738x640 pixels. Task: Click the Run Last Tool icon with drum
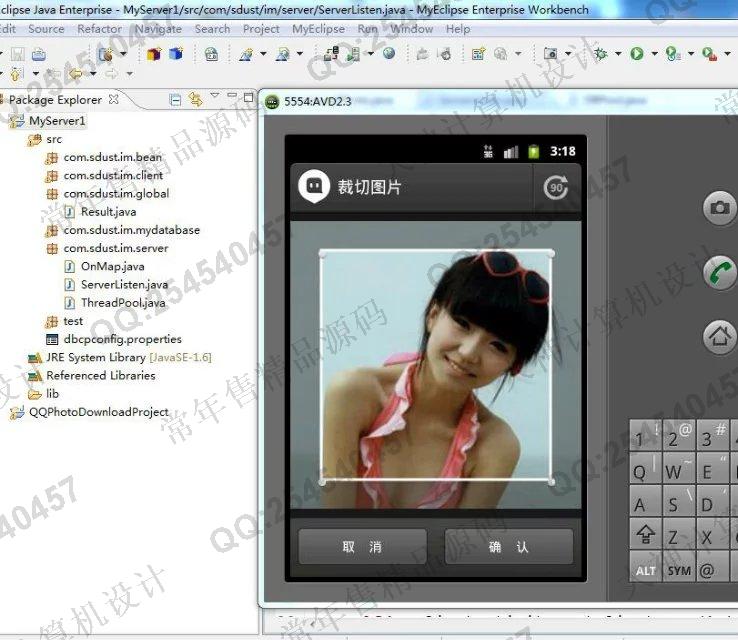tap(673, 54)
